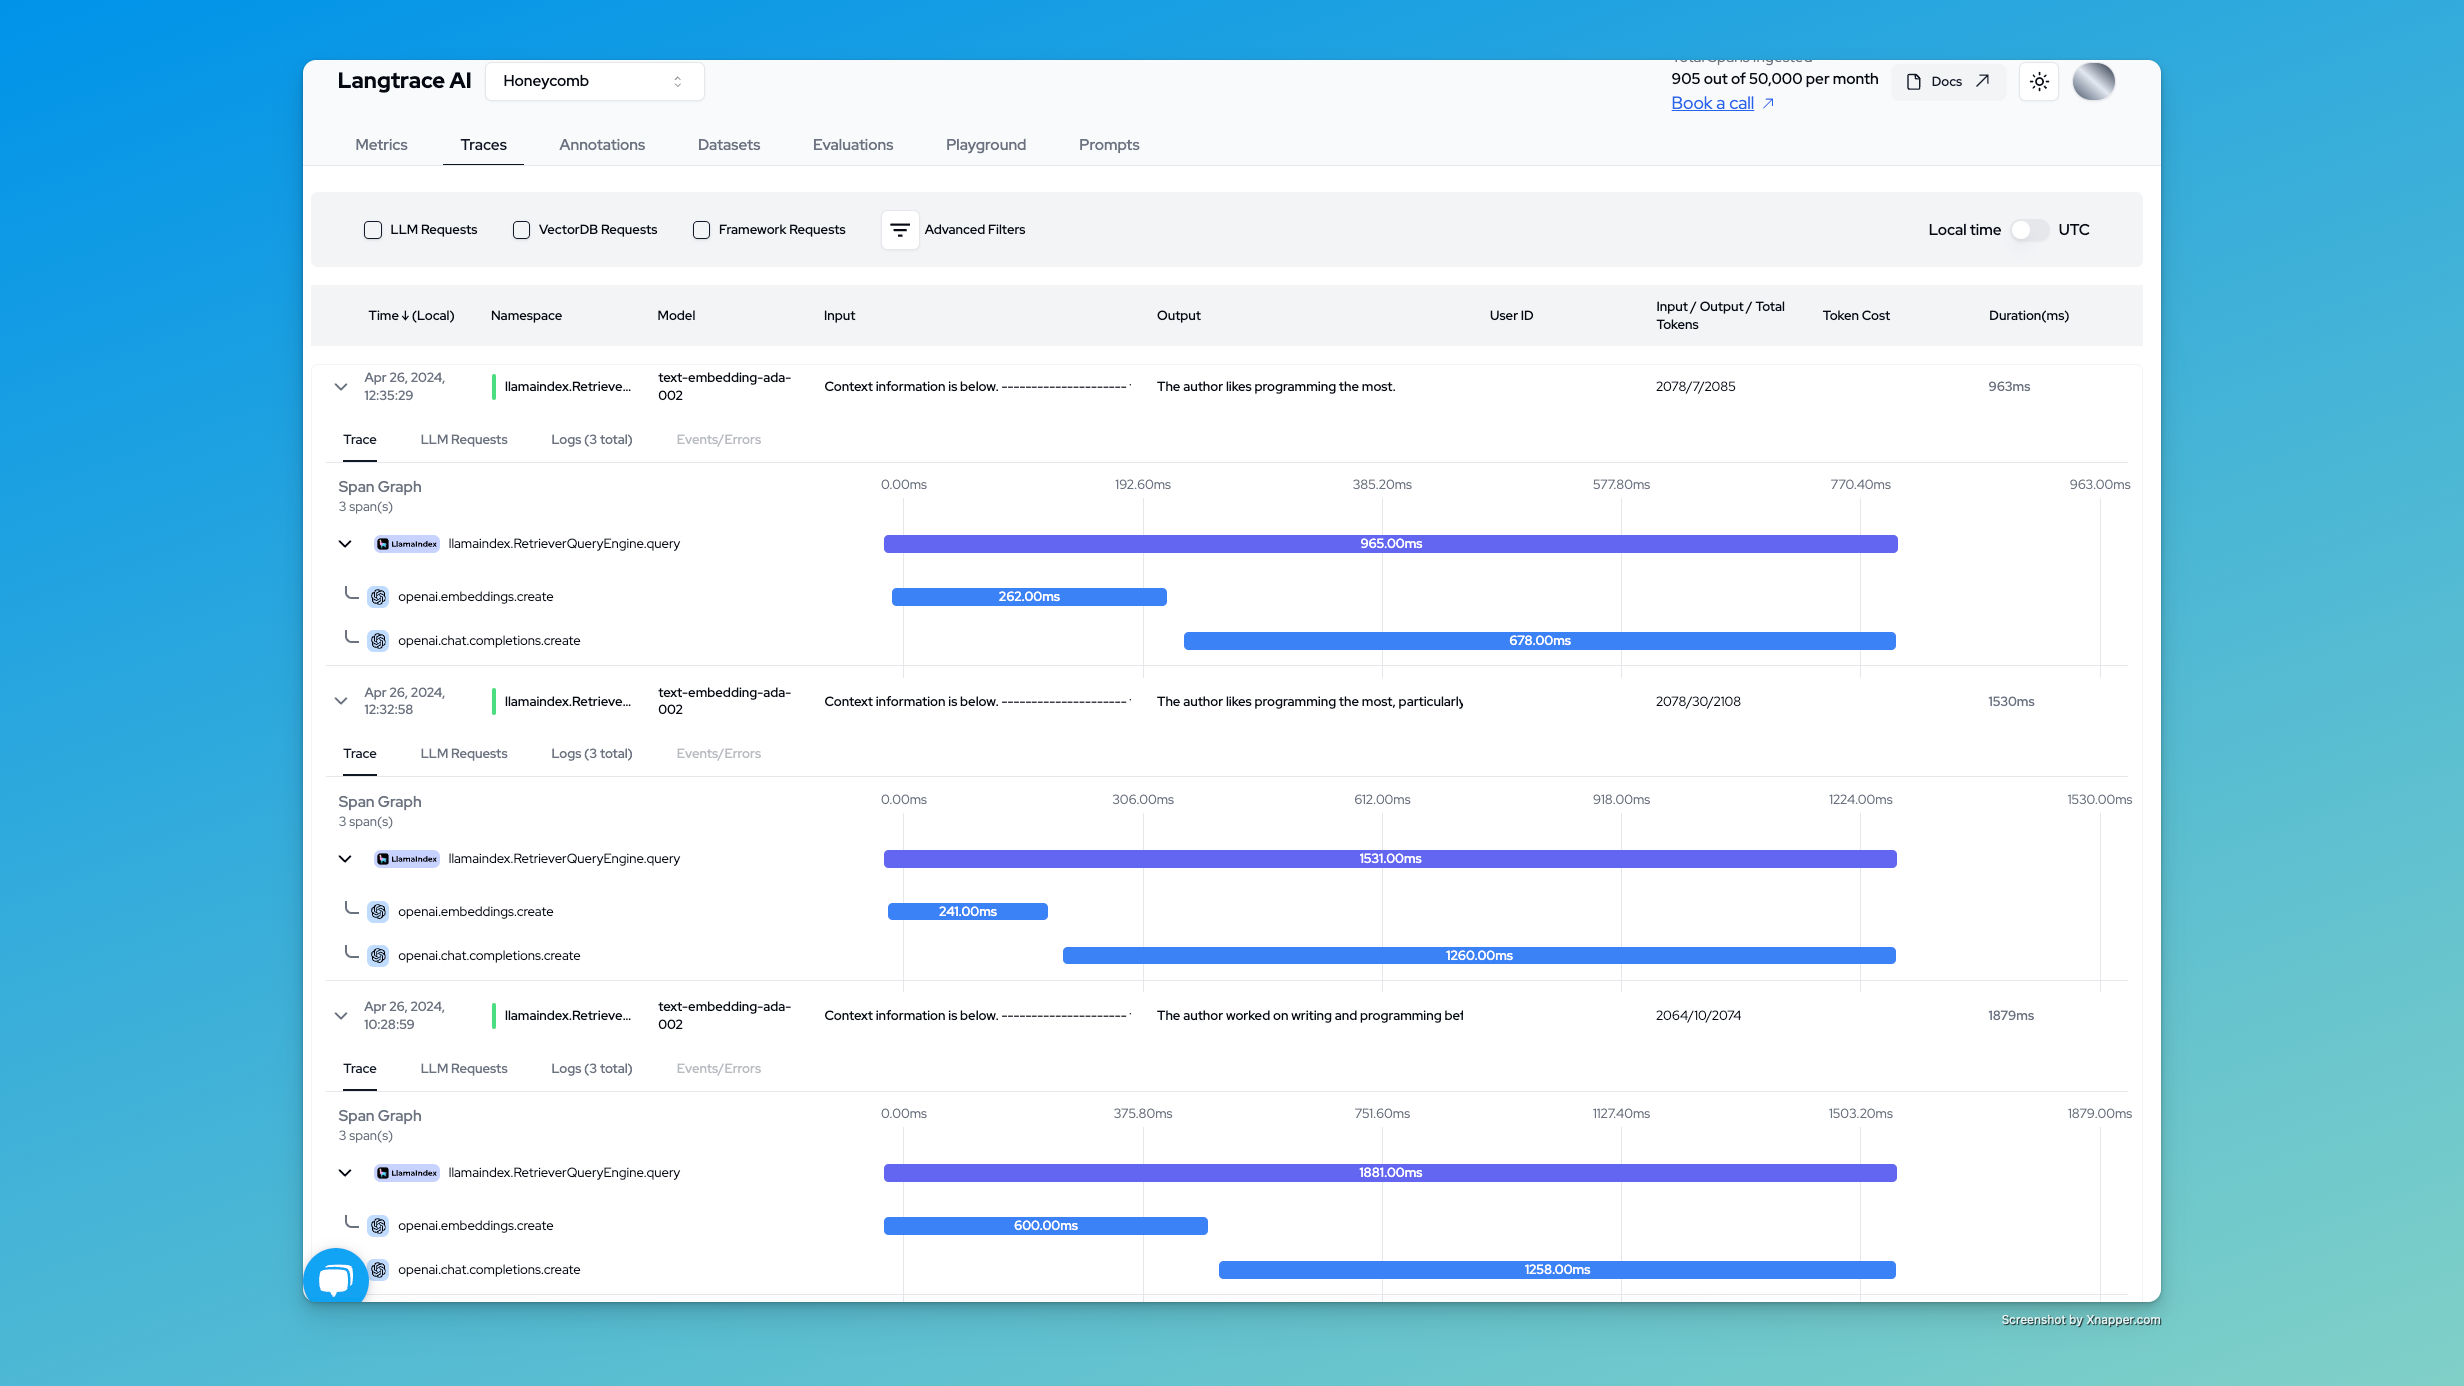Click the Docs document icon
Screen dimensions: 2464x1386
1913,82
